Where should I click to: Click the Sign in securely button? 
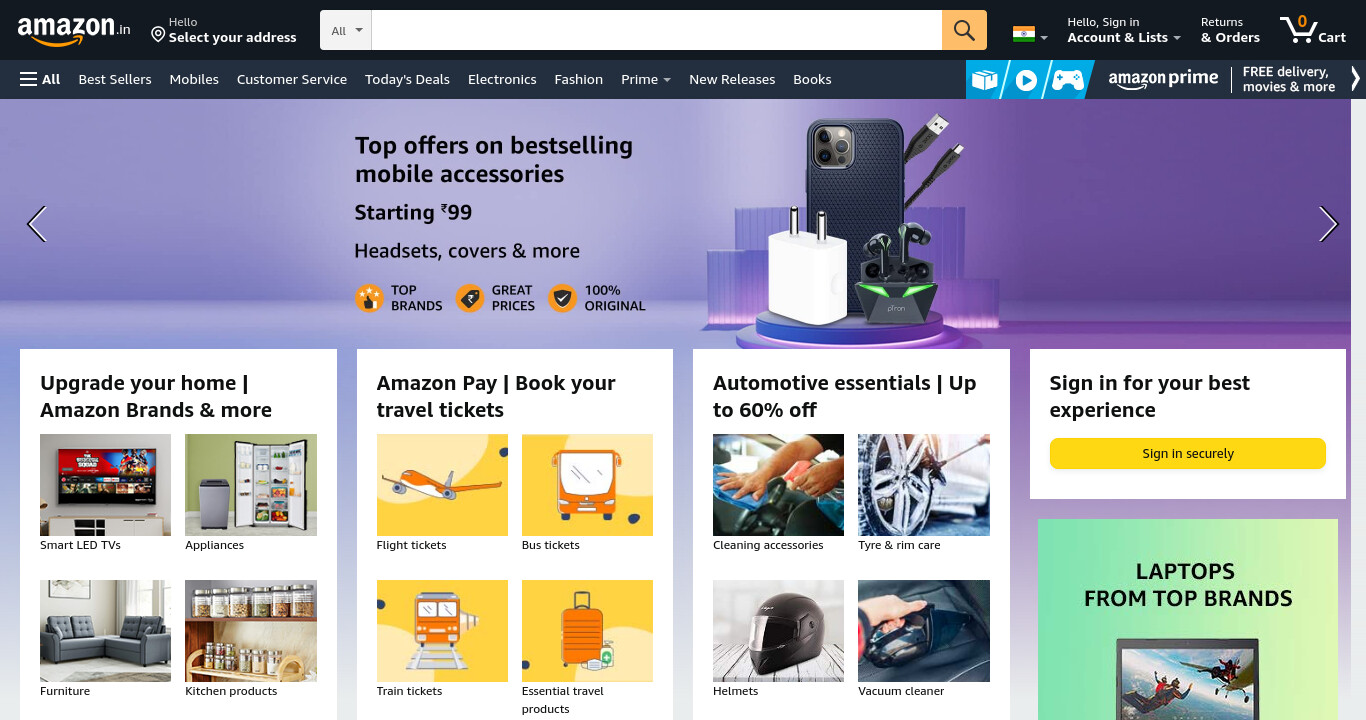pos(1187,453)
